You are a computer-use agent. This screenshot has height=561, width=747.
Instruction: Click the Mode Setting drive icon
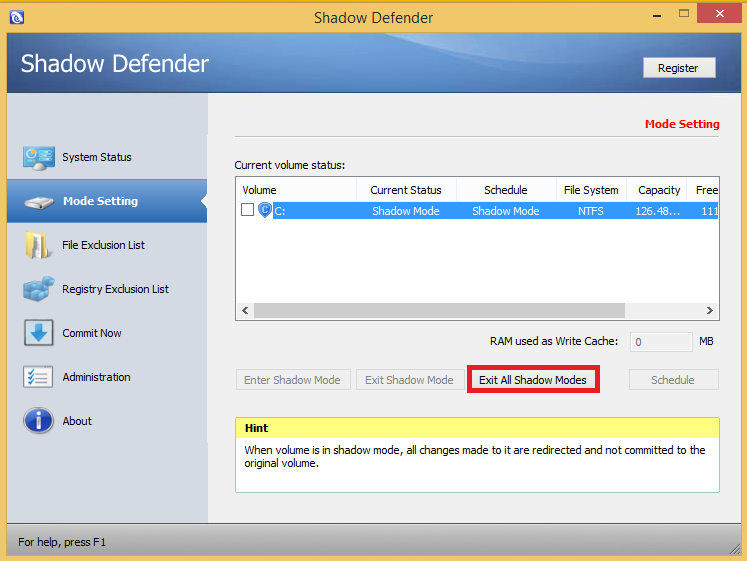[39, 202]
